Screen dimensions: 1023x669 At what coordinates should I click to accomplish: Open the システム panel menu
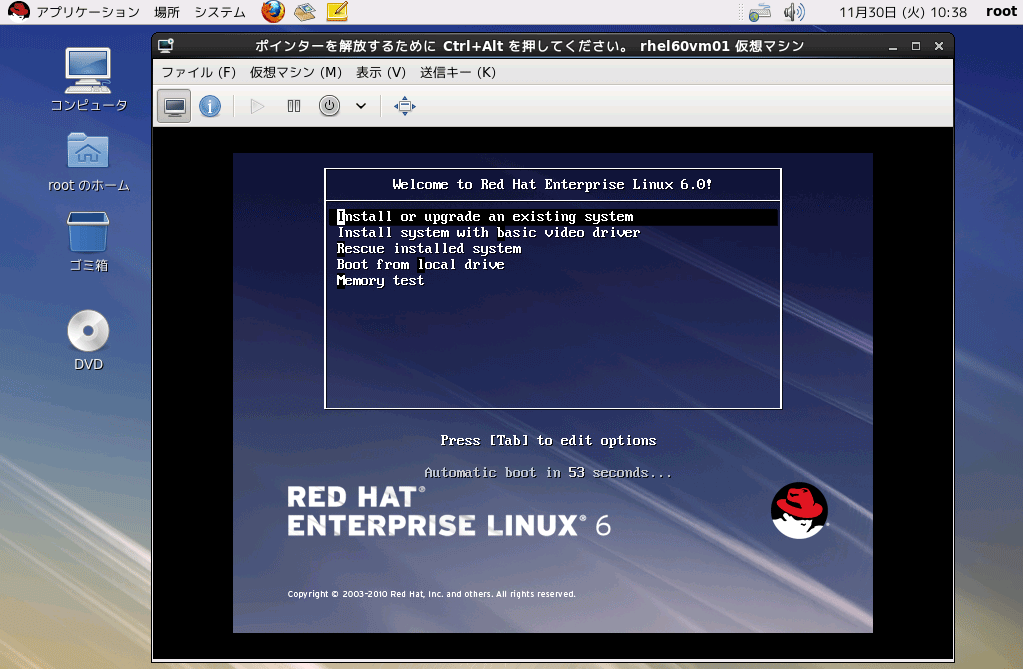pos(220,12)
